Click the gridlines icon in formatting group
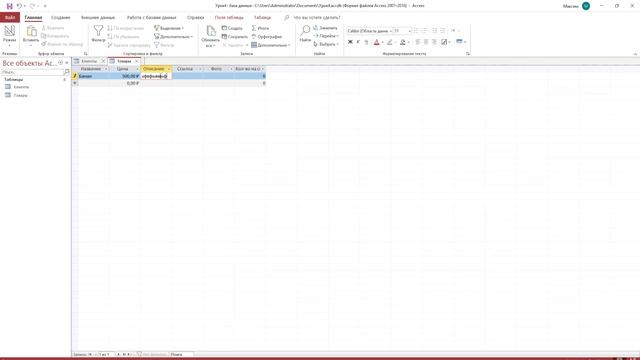Image resolution: width=640 pixels, height=360 pixels. tap(444, 42)
